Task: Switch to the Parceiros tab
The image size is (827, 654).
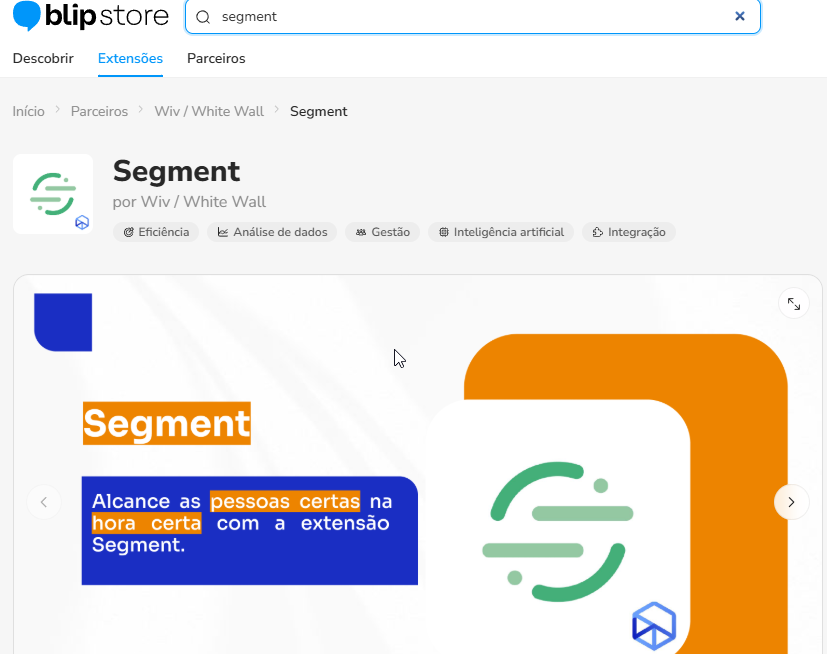Action: [216, 58]
